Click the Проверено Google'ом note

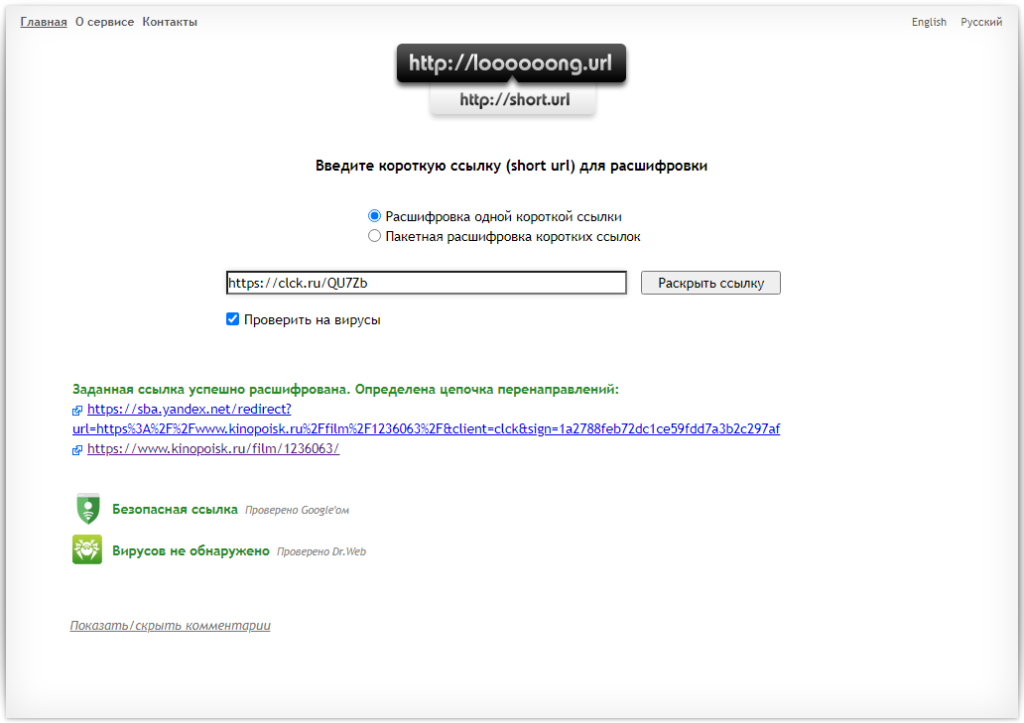pyautogui.click(x=297, y=510)
